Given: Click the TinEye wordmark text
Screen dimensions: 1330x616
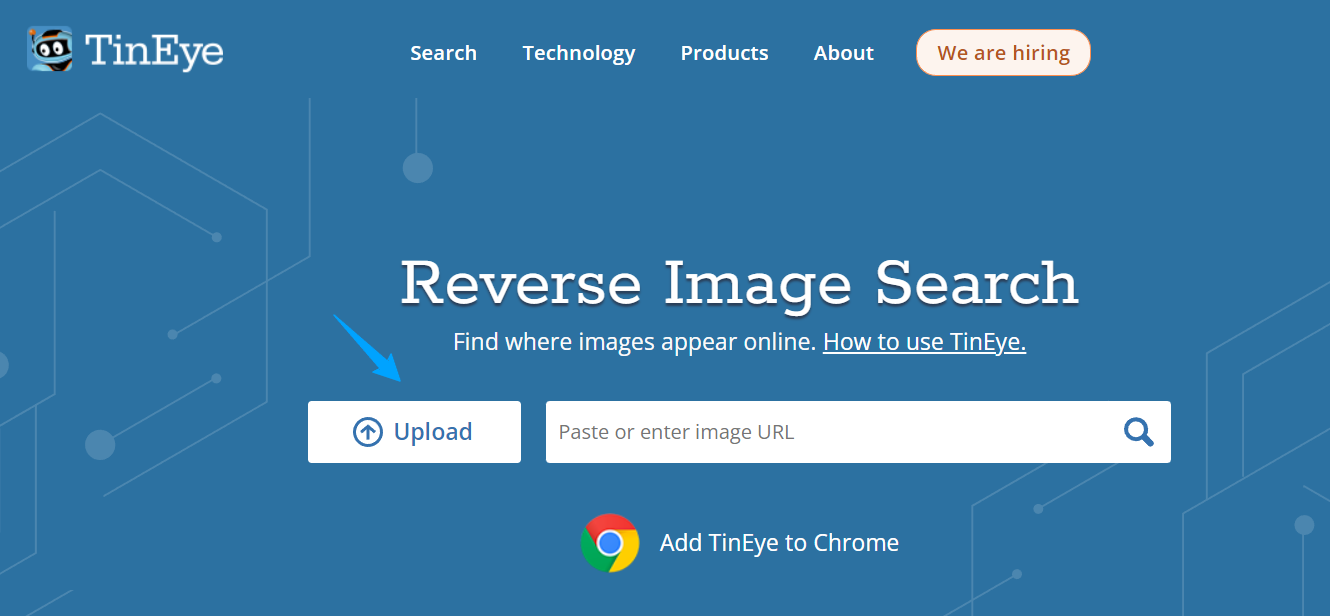Looking at the screenshot, I should (x=154, y=51).
